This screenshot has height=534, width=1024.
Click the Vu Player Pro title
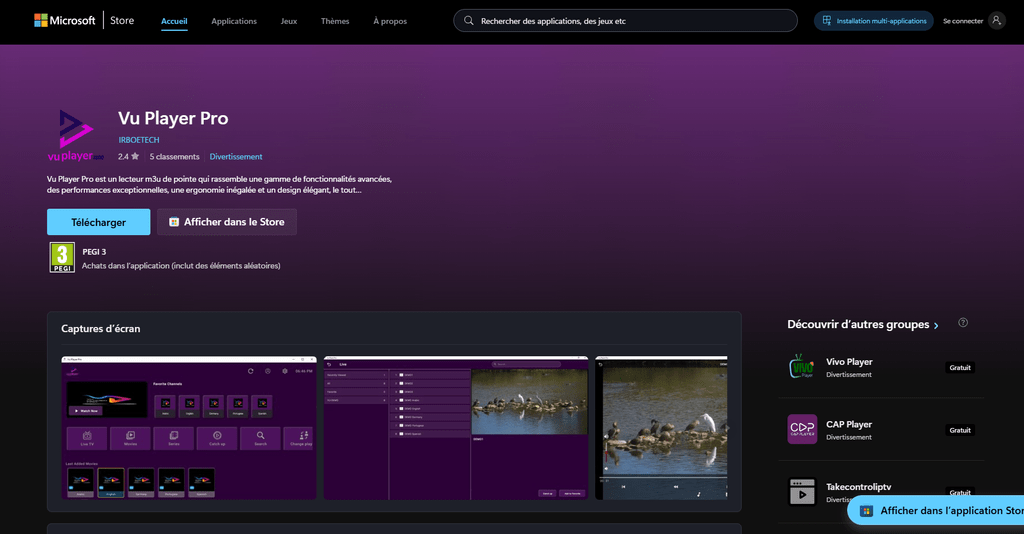(173, 118)
